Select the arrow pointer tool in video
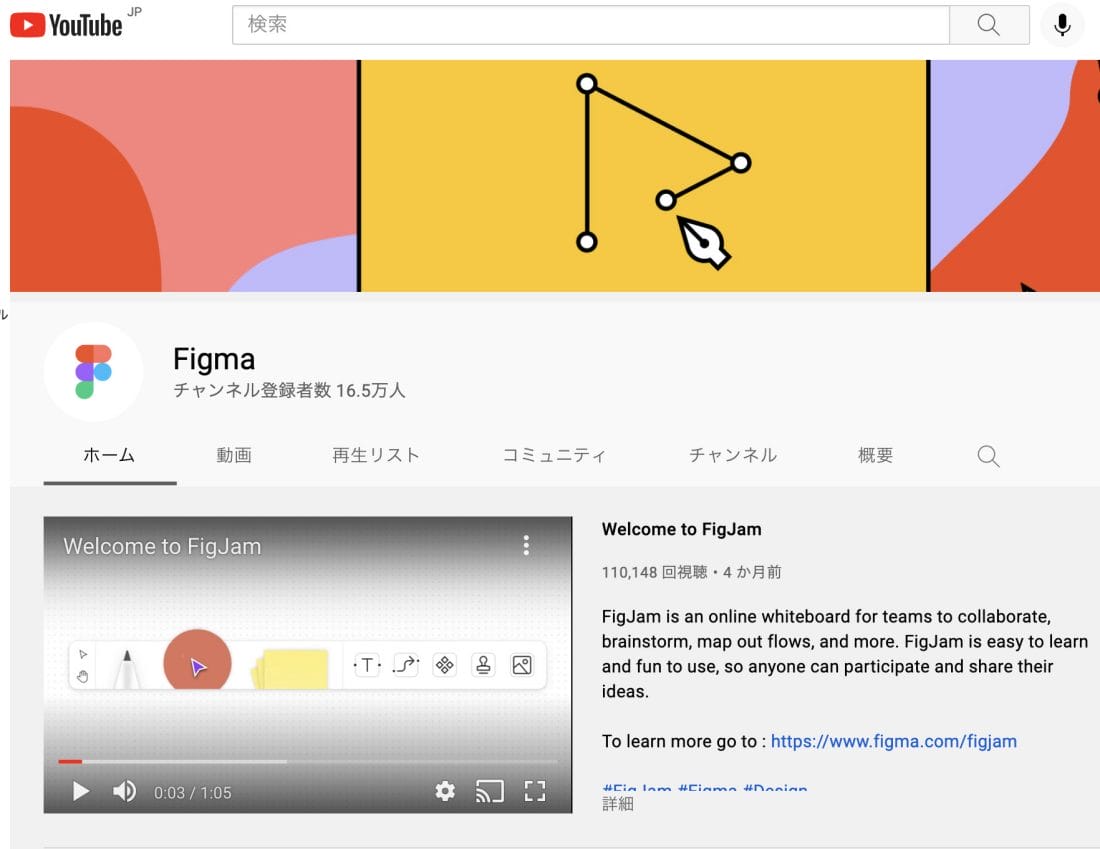This screenshot has height=849, width=1100. (83, 654)
